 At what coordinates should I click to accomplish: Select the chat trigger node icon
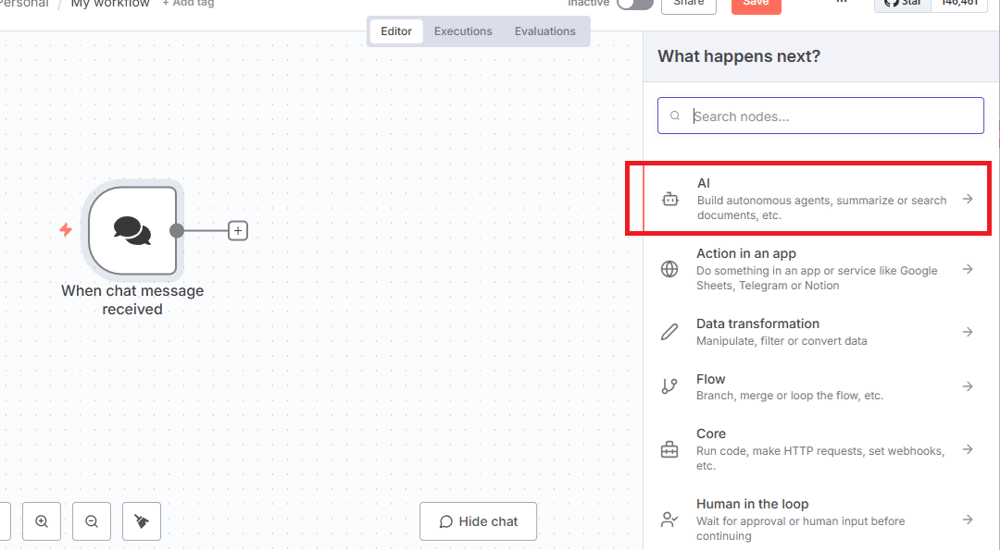click(x=132, y=230)
